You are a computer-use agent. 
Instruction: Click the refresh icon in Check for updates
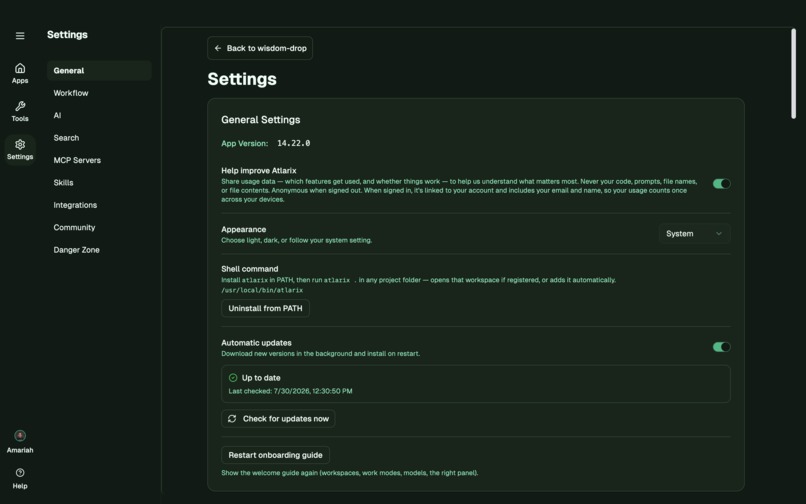(232, 419)
